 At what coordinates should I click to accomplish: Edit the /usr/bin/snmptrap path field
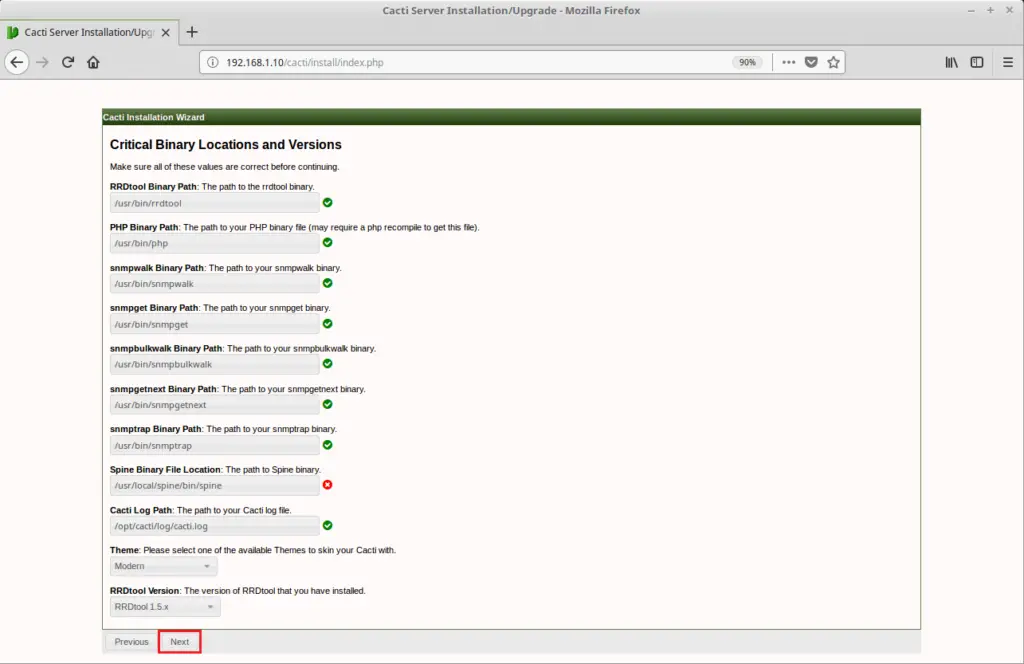tap(214, 445)
